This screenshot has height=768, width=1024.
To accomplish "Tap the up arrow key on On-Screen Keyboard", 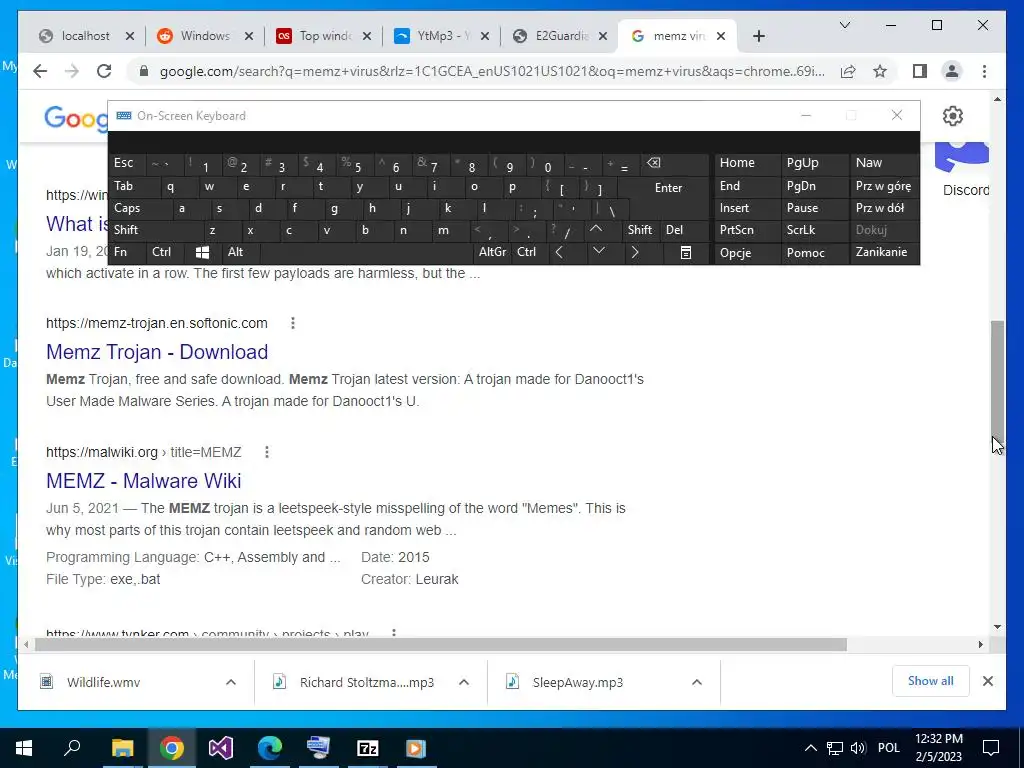I will click(596, 230).
